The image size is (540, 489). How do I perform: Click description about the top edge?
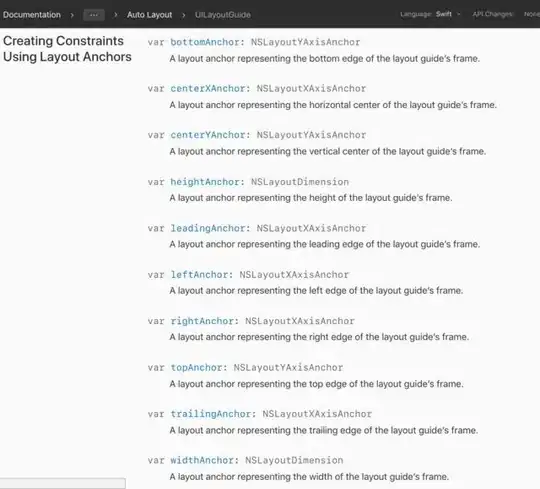(316, 384)
